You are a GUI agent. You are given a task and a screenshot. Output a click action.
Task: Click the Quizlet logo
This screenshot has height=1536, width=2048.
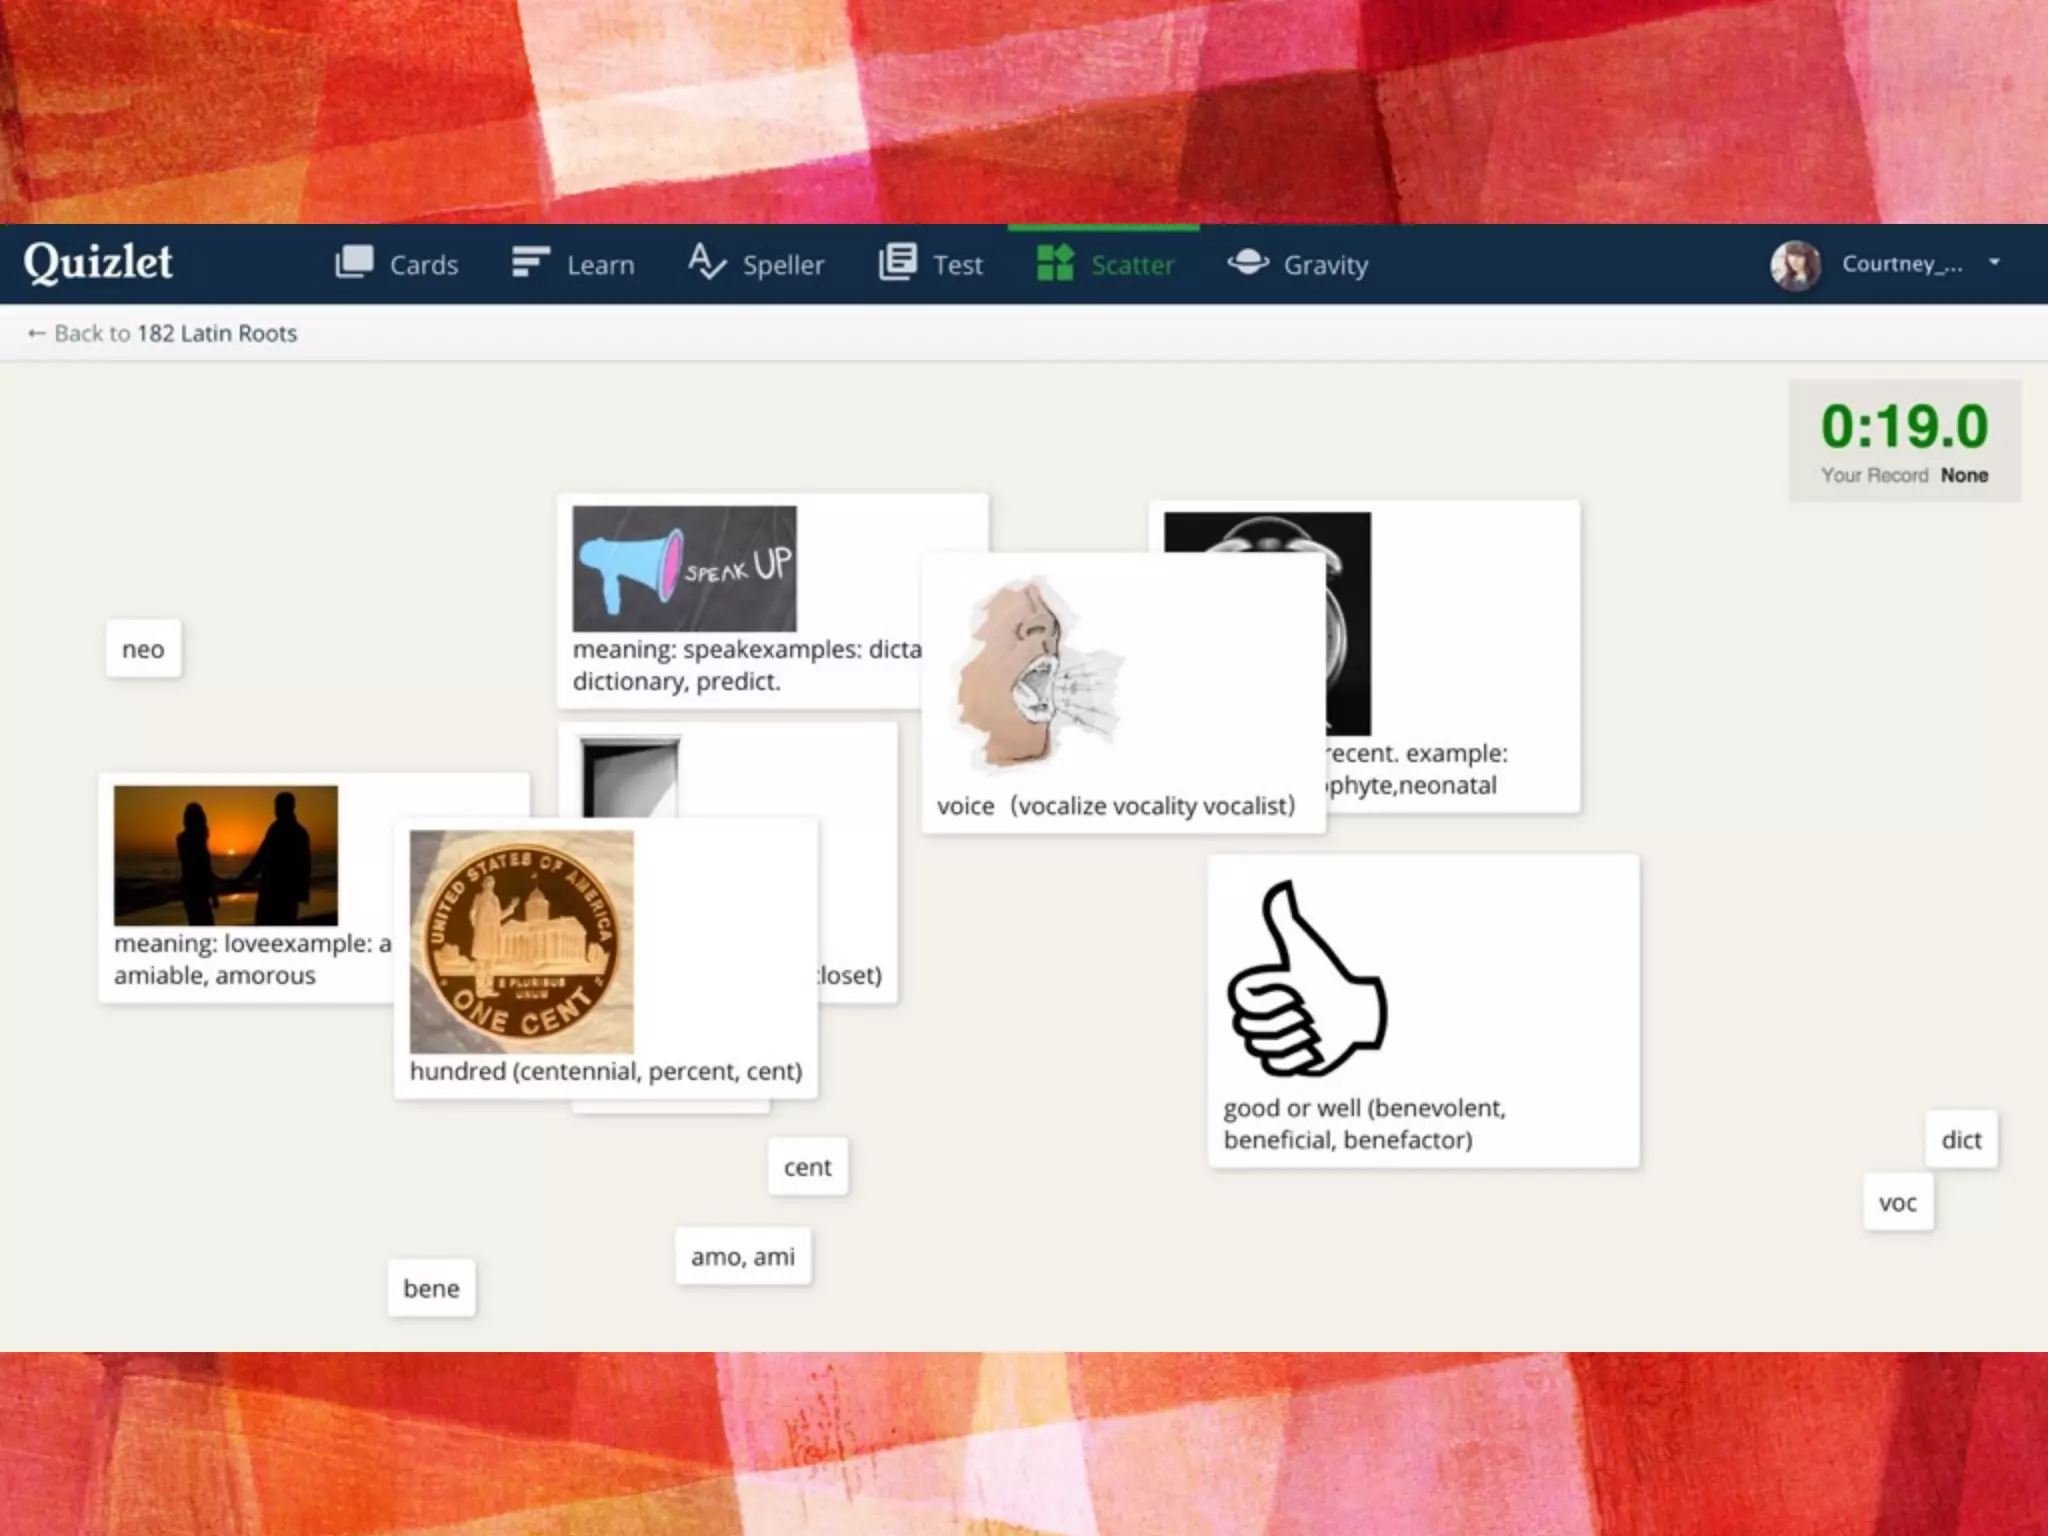pos(98,263)
